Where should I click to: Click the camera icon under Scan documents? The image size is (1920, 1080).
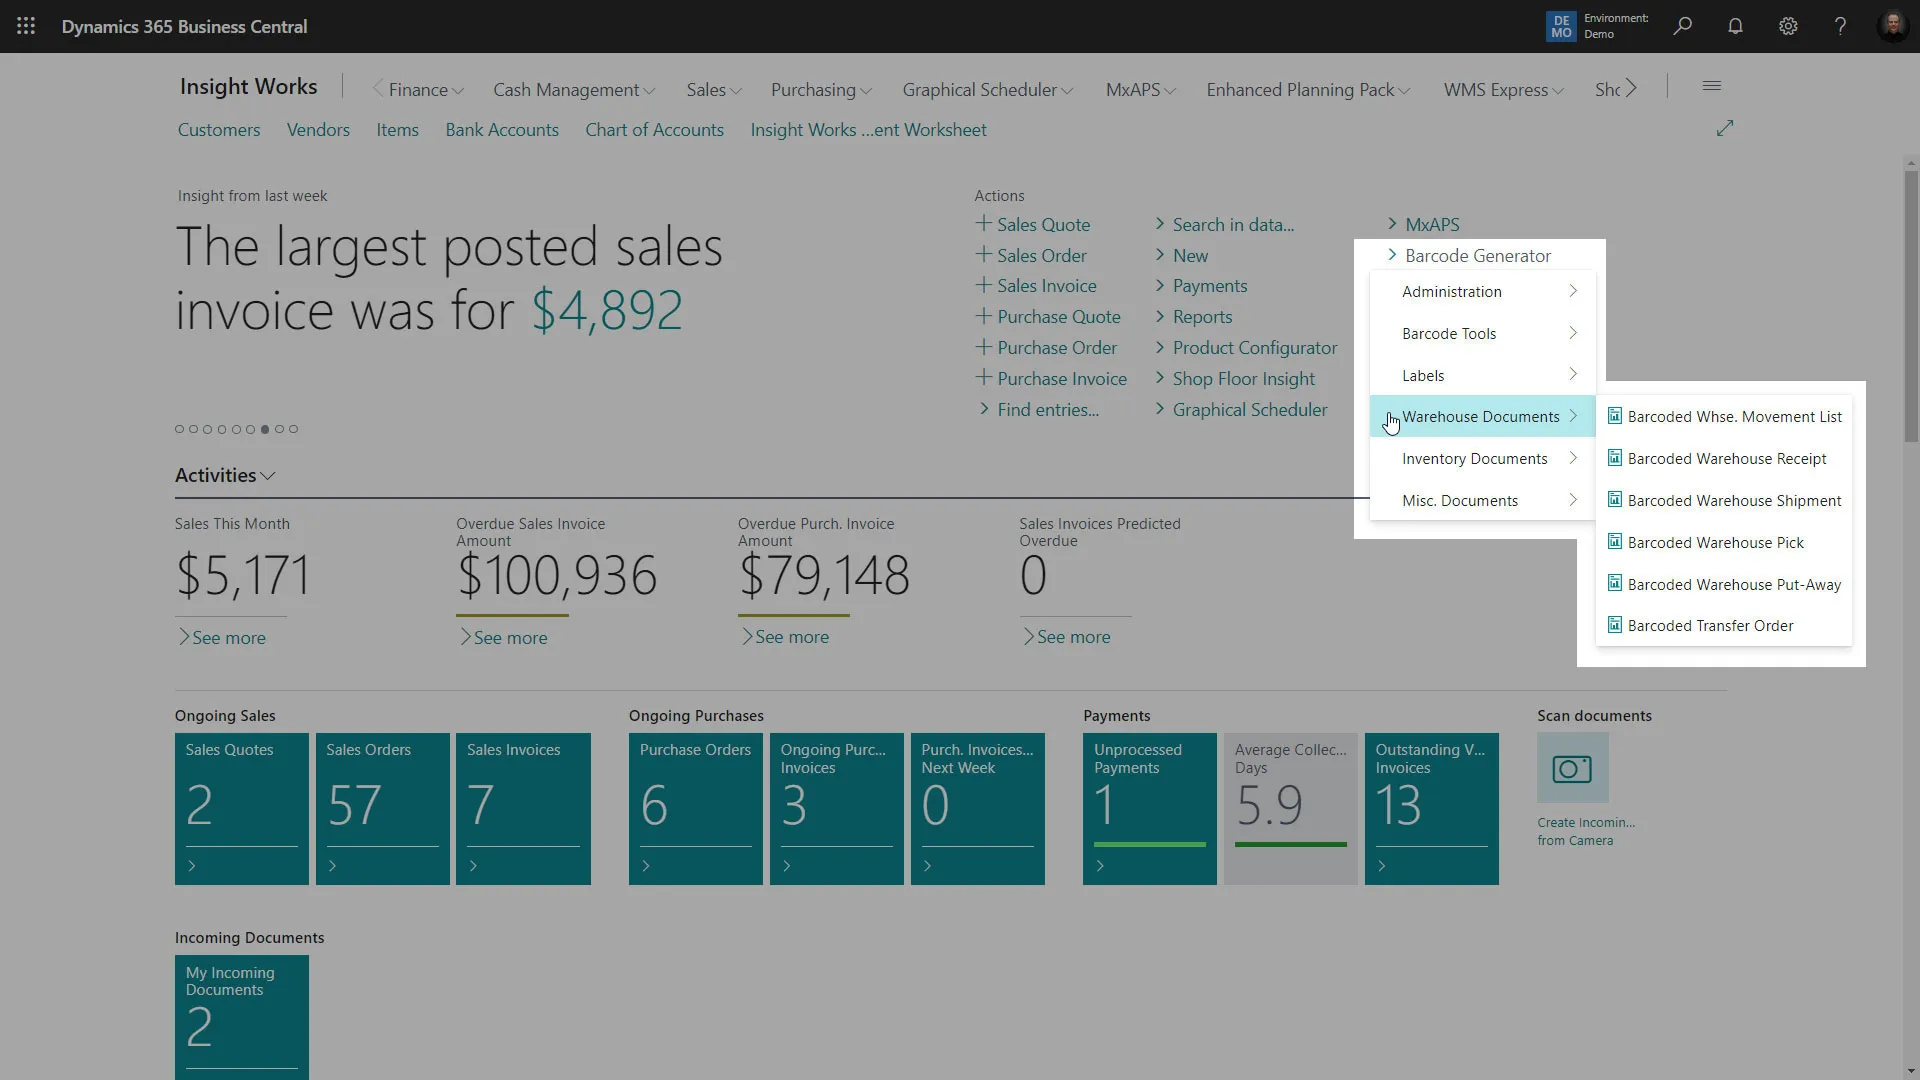[1572, 768]
